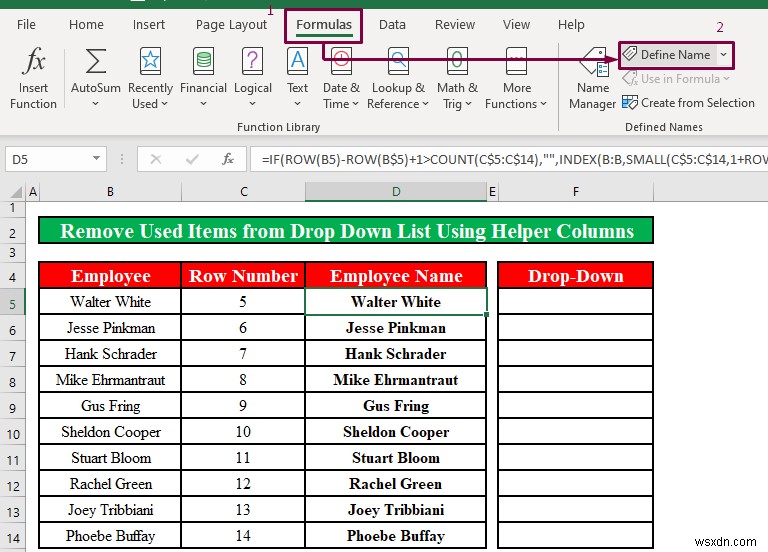
Task: Select column B header
Action: pos(110,192)
